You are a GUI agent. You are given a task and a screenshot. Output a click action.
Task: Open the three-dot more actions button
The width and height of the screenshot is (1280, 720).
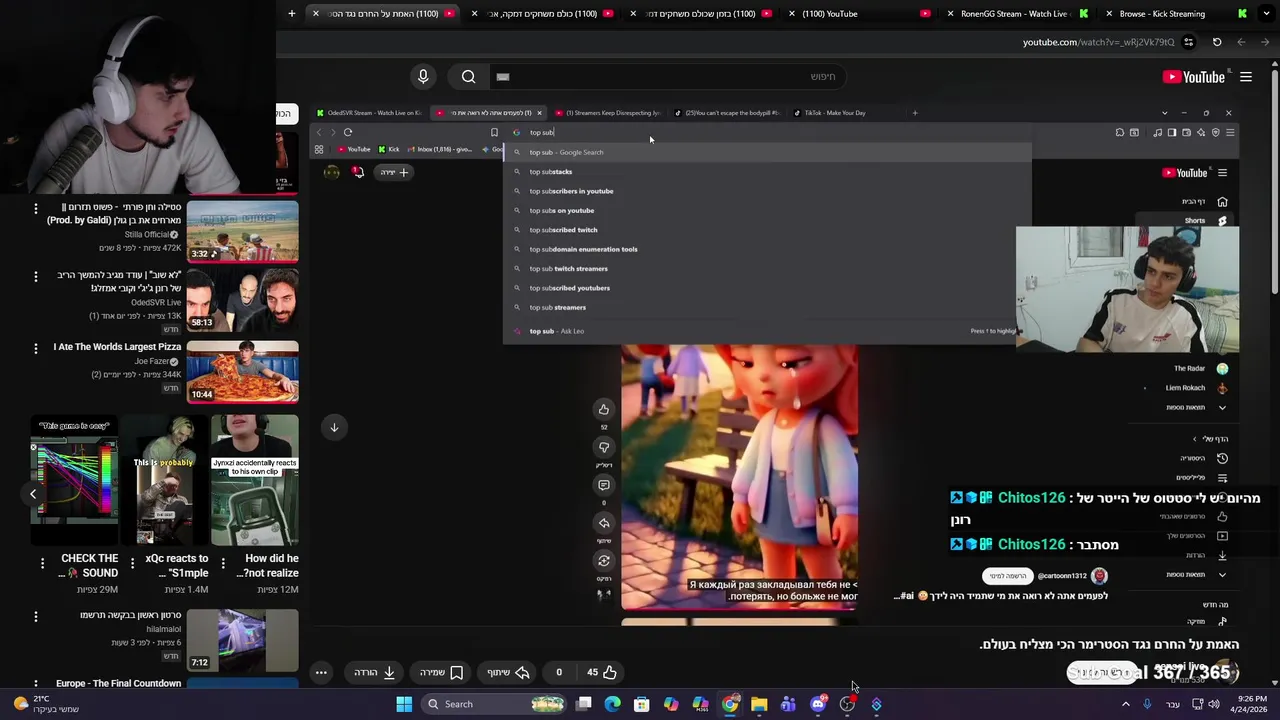[321, 672]
